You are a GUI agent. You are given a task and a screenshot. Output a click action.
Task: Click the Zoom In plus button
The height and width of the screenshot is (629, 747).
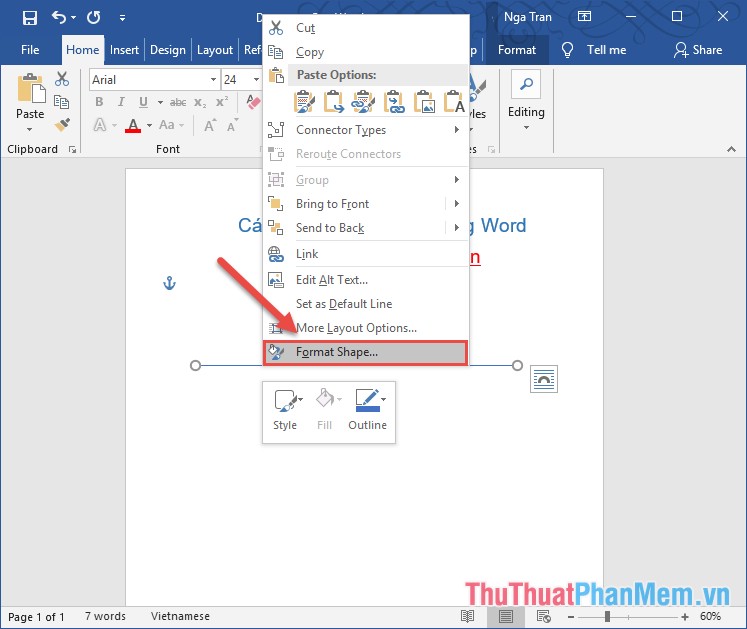coord(685,617)
